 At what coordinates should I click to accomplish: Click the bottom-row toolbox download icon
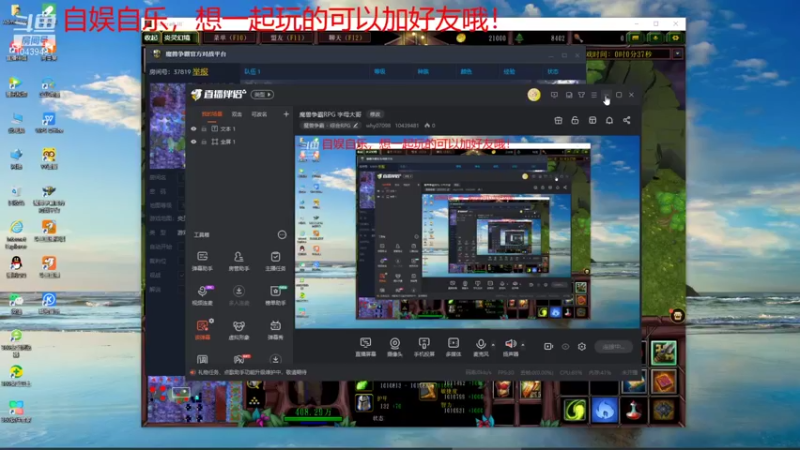(x=275, y=360)
